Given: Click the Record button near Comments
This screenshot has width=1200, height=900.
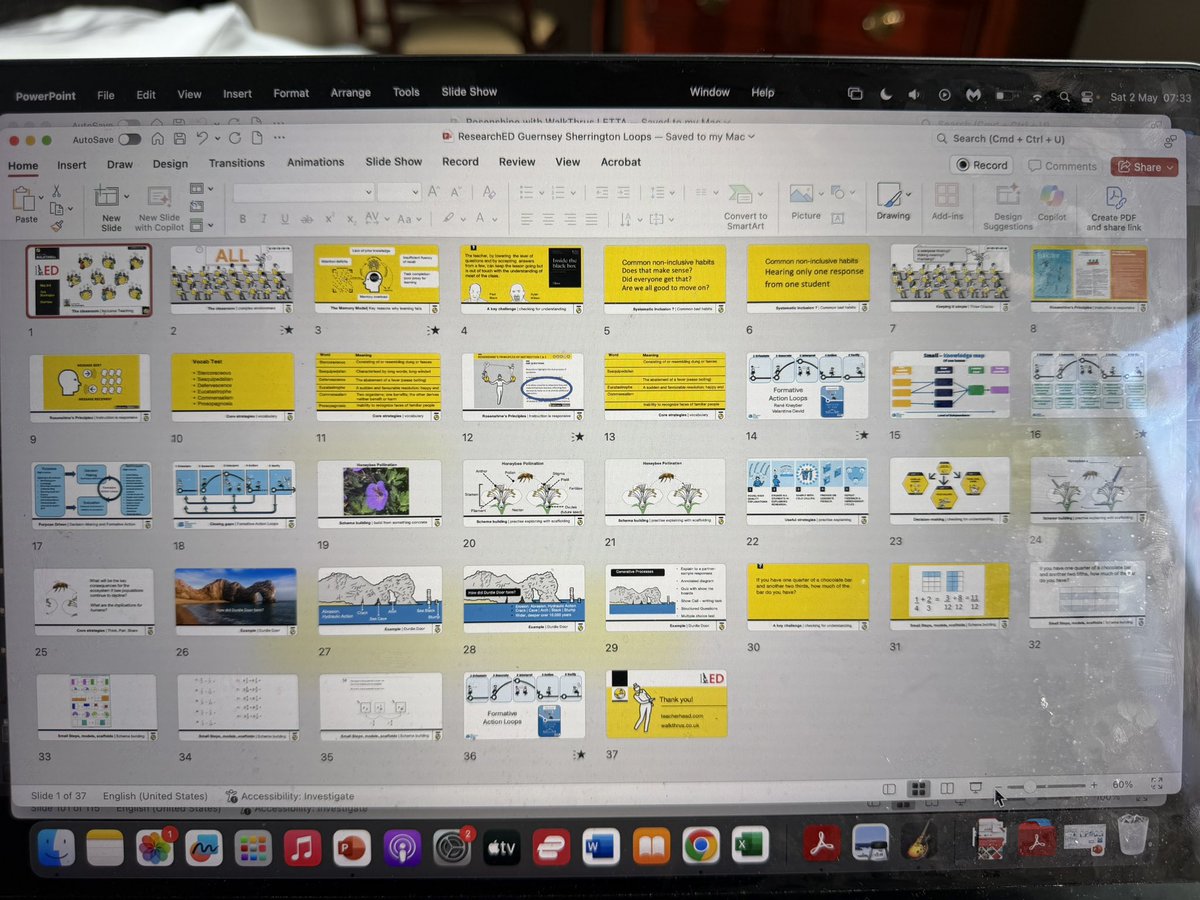Looking at the screenshot, I should (981, 165).
